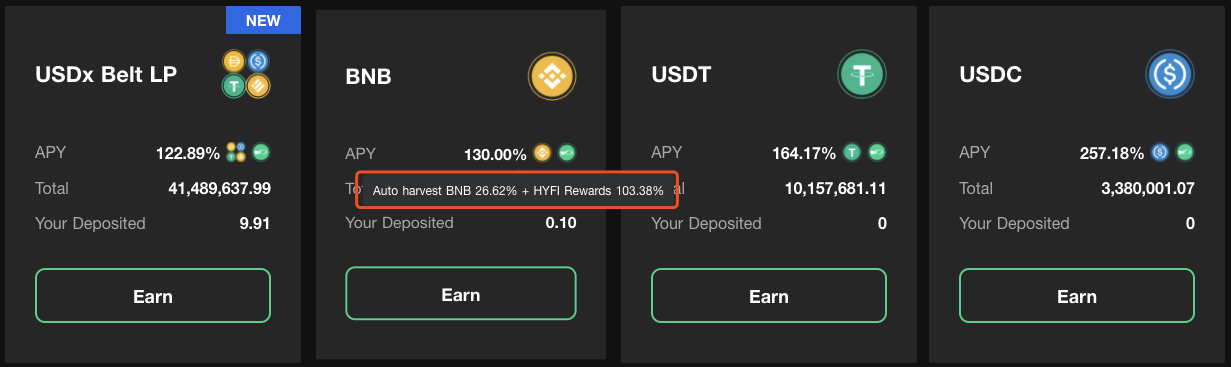Viewport: 1231px width, 367px height.
Task: Click the BNB deposited amount 0.10
Action: [561, 222]
